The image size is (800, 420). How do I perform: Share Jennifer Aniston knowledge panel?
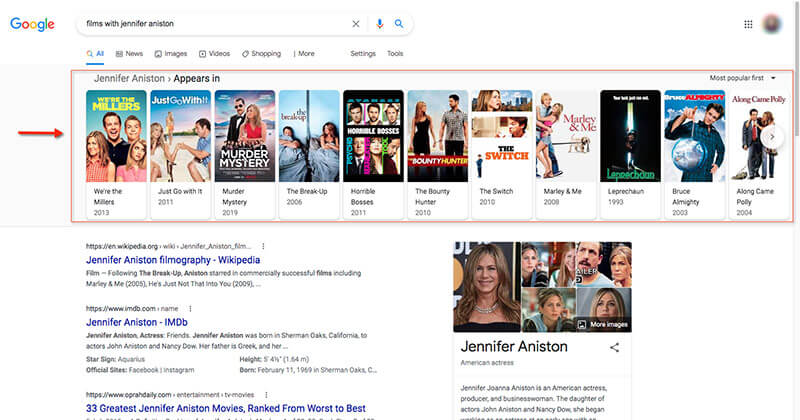(x=614, y=348)
